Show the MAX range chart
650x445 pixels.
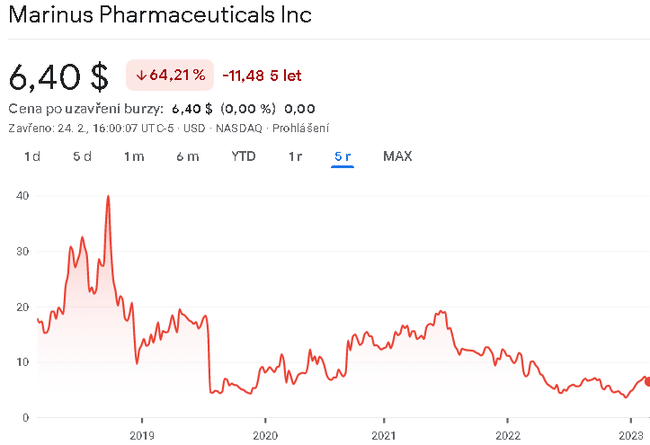(x=397, y=156)
